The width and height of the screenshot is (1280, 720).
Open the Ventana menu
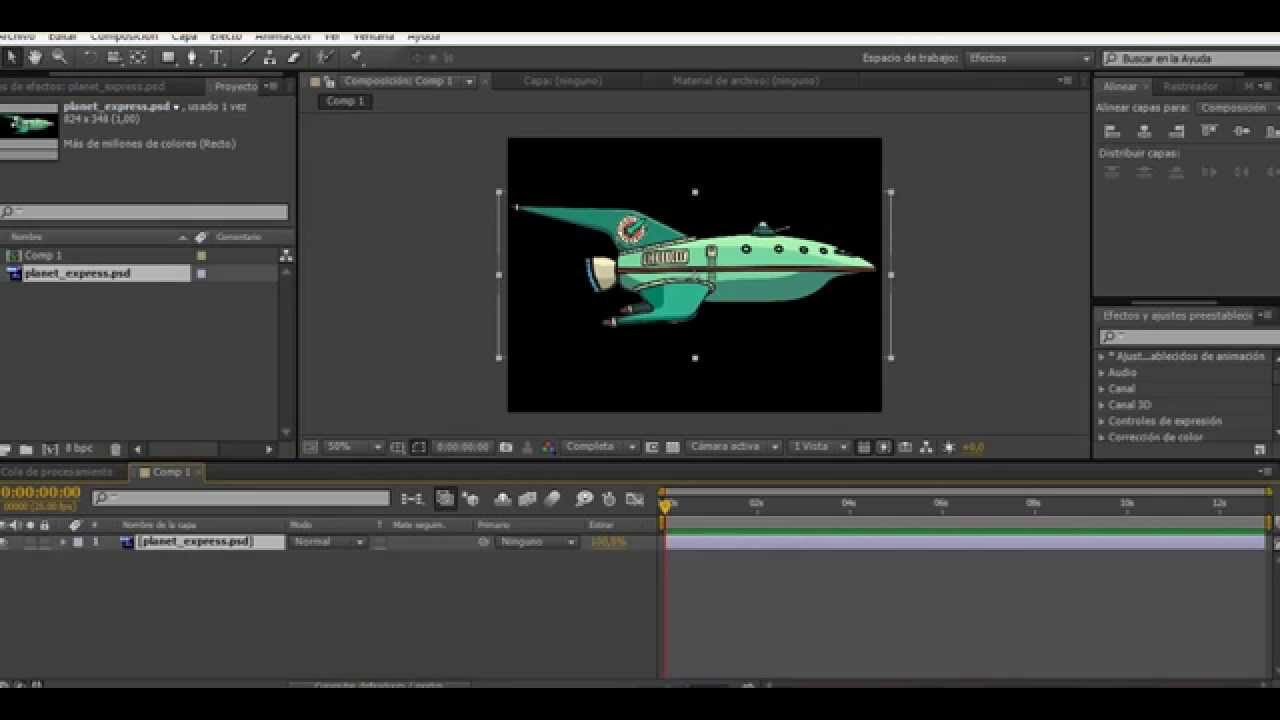[x=373, y=37]
